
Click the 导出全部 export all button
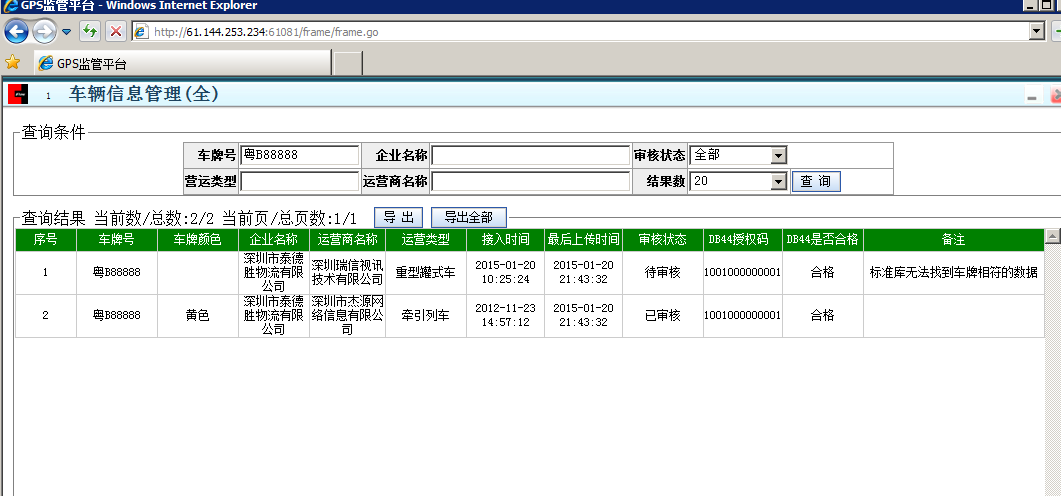point(468,218)
